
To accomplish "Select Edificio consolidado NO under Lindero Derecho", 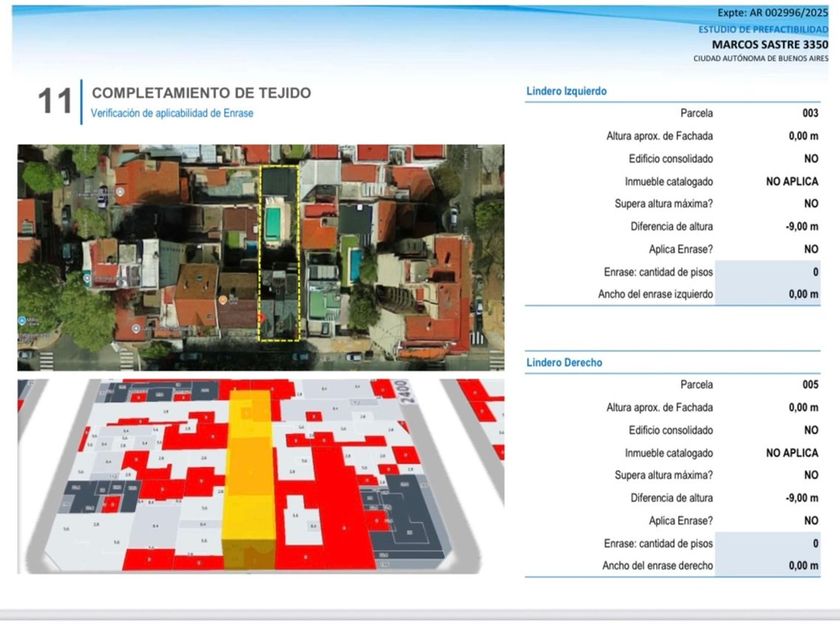I will point(811,430).
